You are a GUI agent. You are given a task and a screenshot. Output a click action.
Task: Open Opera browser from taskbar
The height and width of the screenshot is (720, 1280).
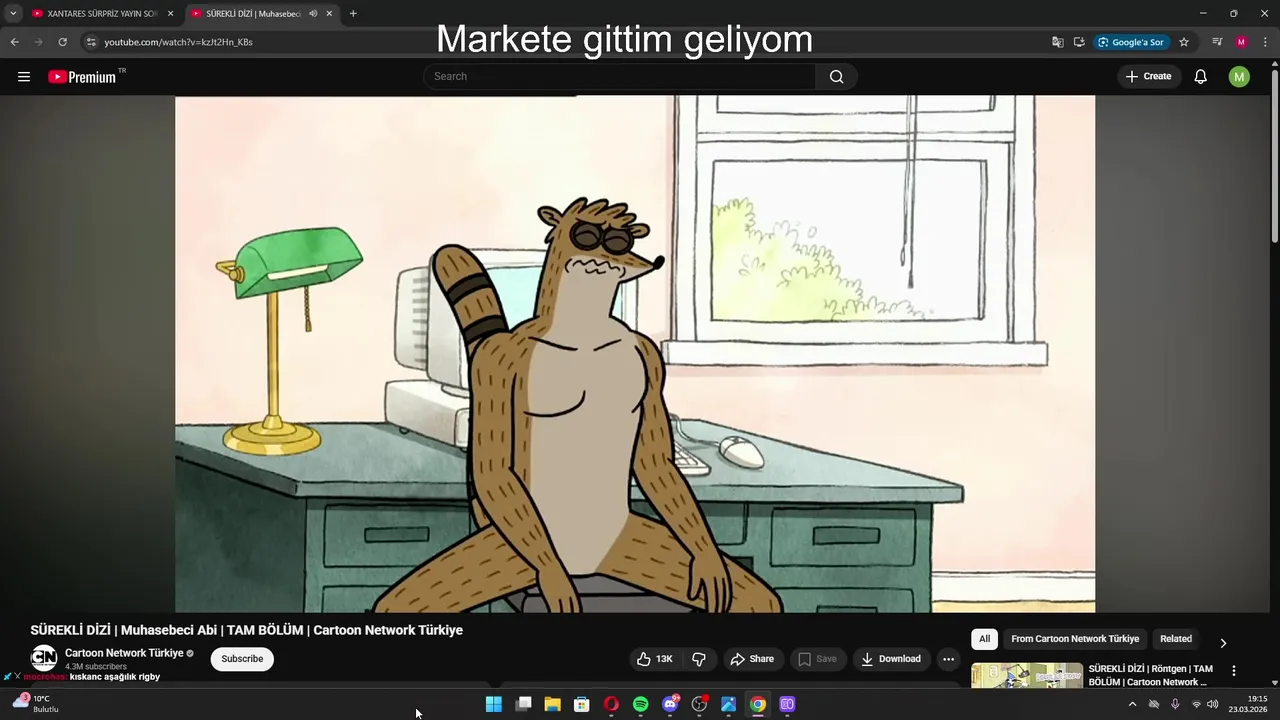coord(611,704)
